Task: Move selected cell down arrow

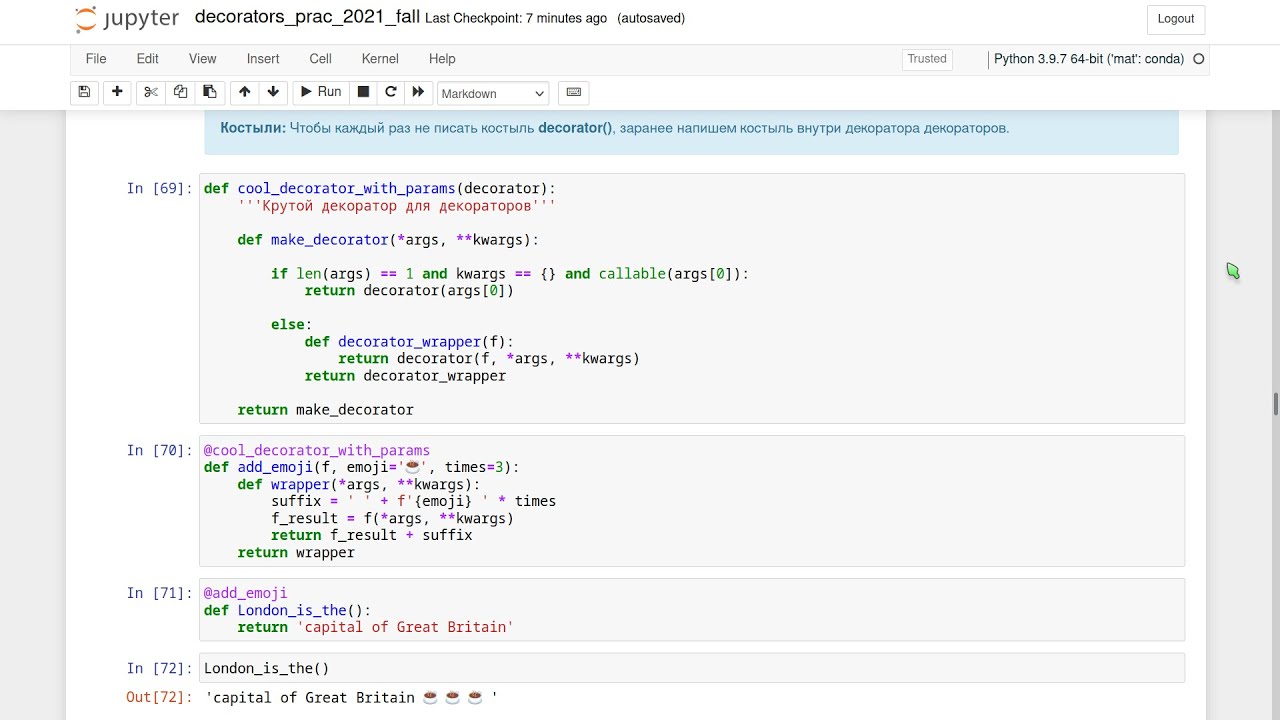Action: pos(272,92)
